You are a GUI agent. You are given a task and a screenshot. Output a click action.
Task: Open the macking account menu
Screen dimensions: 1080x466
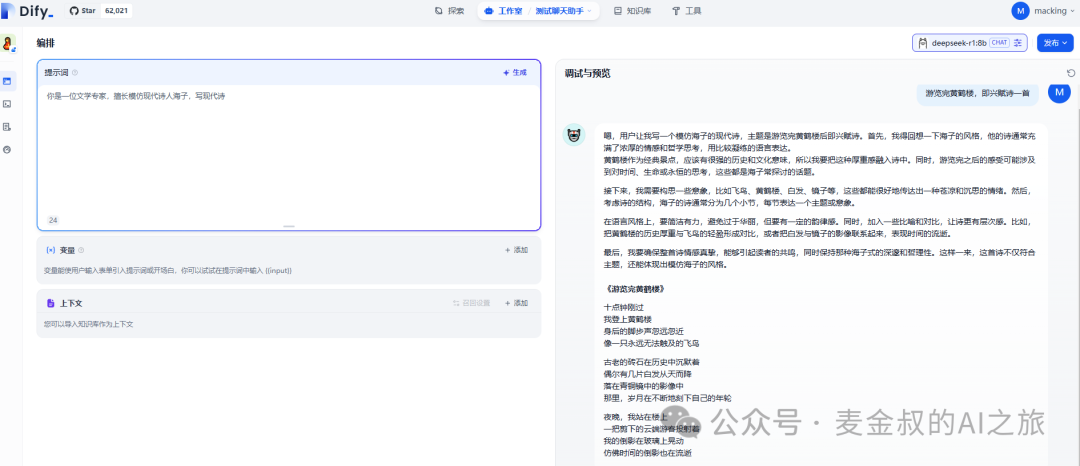[x=1042, y=11]
